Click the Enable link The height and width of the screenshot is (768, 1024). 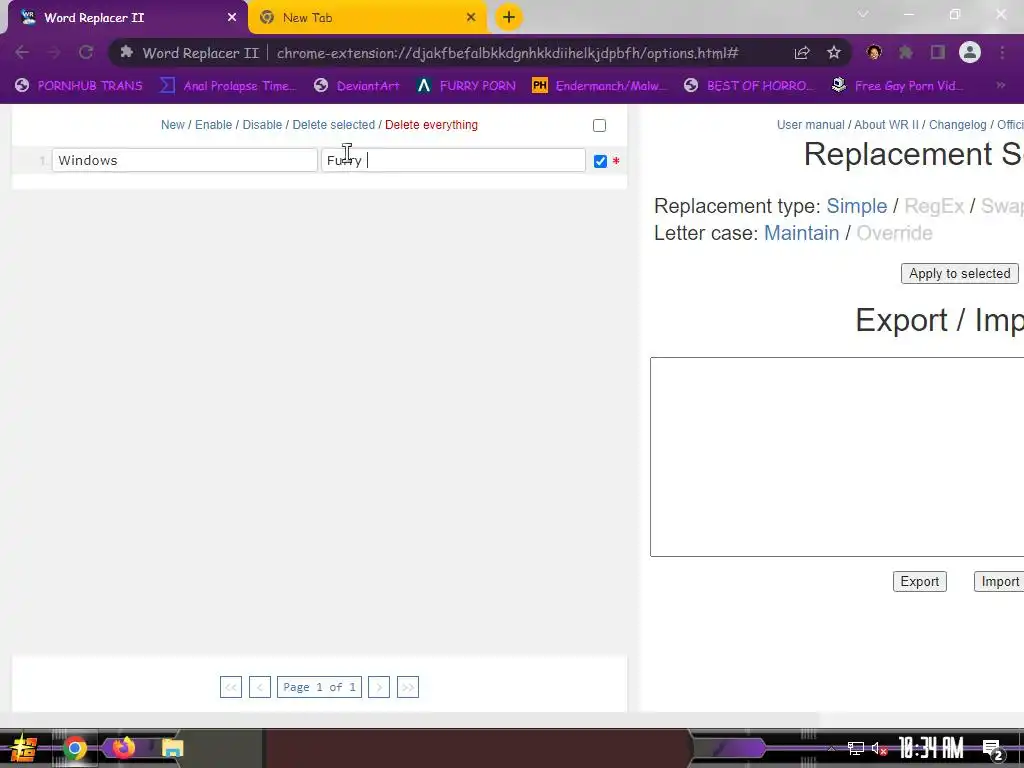tap(214, 125)
